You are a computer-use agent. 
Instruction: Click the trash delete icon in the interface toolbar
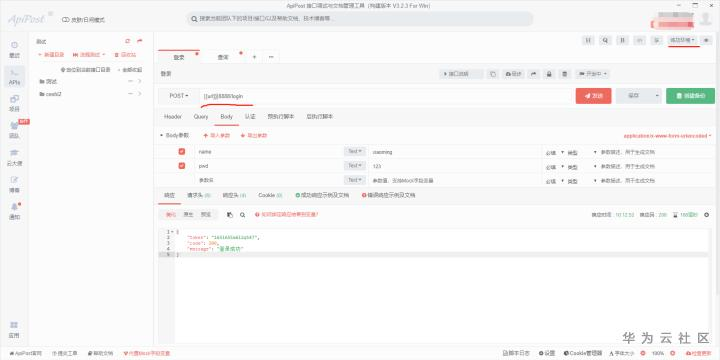(x=565, y=74)
